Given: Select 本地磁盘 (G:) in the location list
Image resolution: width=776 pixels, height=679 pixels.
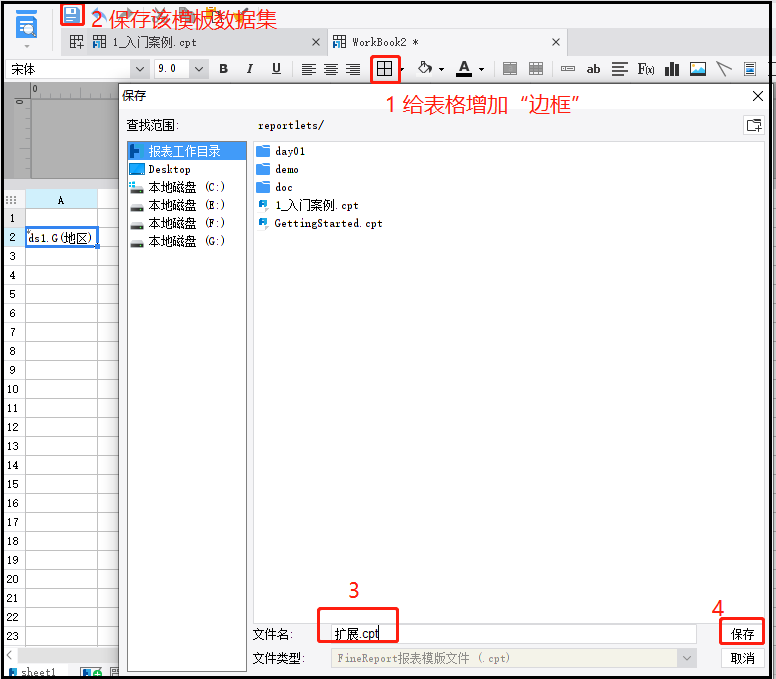Looking at the screenshot, I should tap(187, 241).
